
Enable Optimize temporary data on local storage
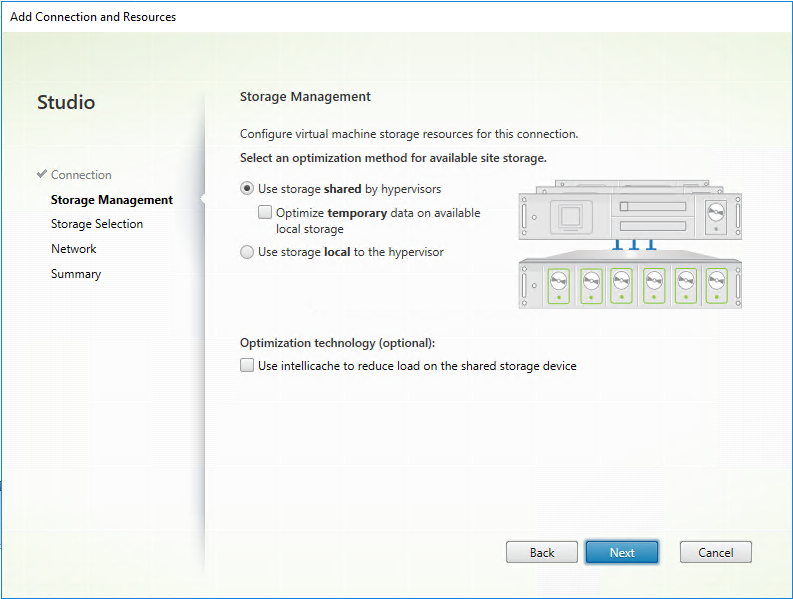point(265,212)
